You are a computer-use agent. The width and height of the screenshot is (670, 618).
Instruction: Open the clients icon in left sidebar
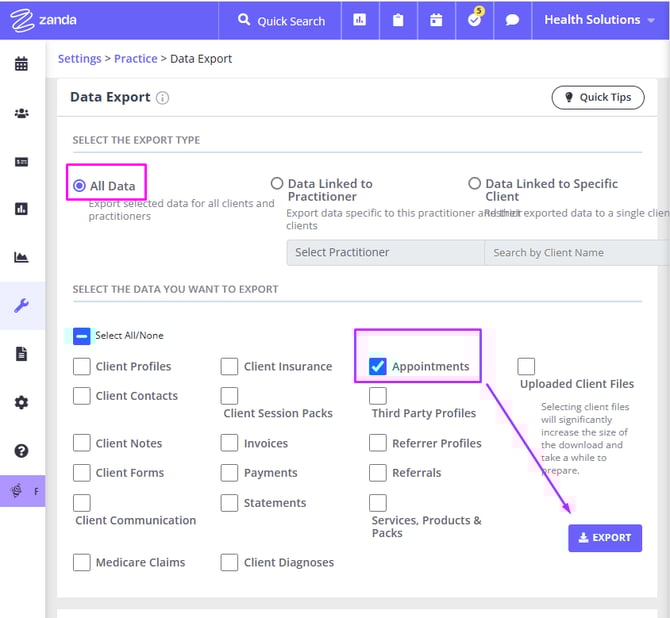pyautogui.click(x=21, y=113)
